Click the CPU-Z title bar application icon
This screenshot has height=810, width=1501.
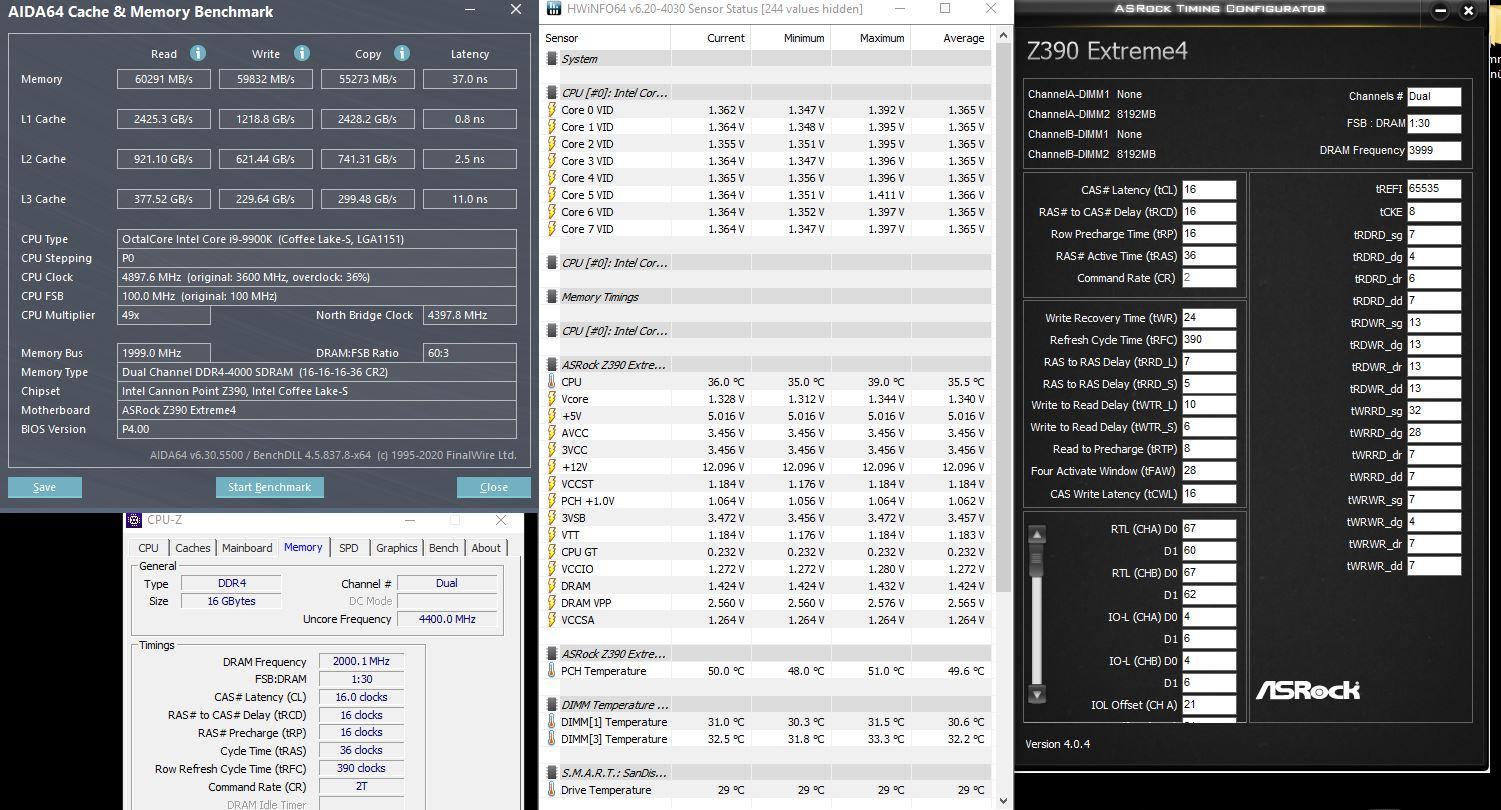[x=135, y=520]
